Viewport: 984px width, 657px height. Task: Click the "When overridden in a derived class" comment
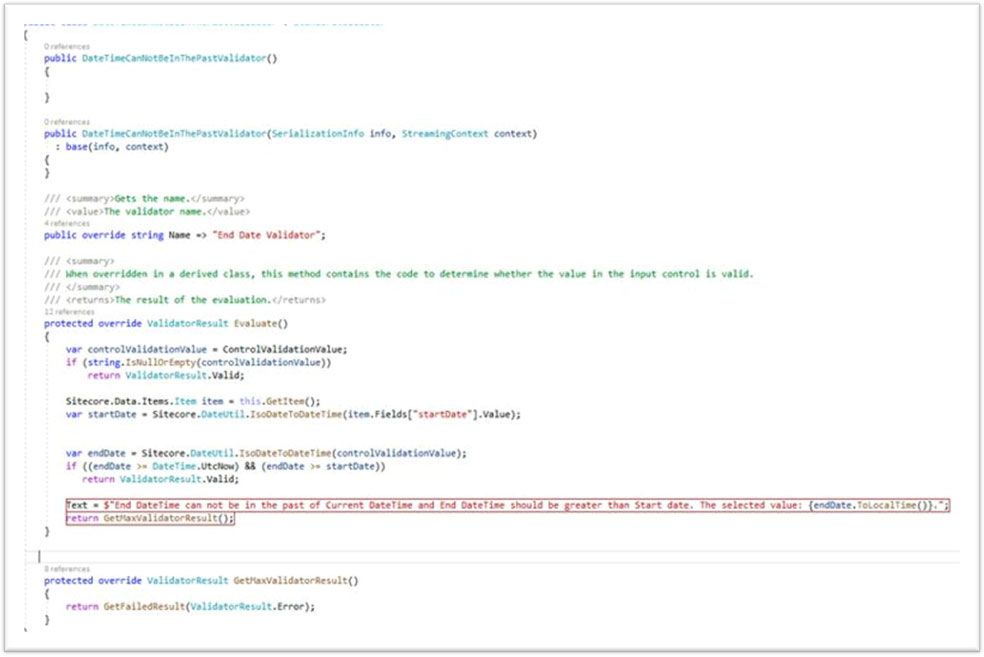pos(160,274)
